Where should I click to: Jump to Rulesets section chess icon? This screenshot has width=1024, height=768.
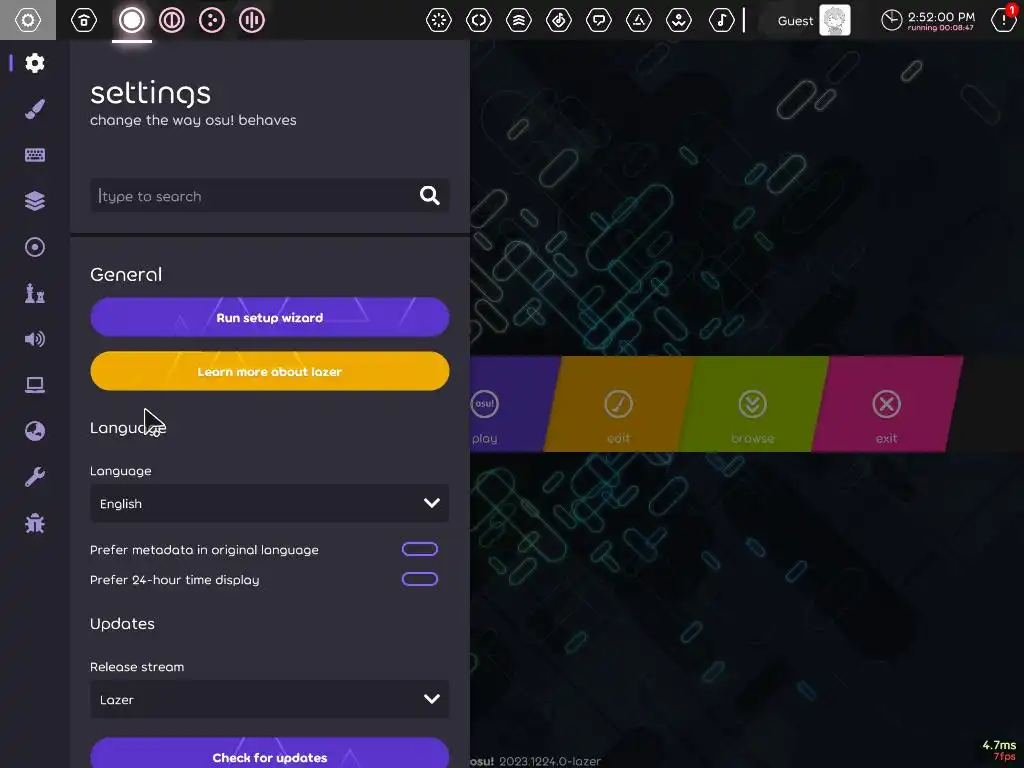(x=35, y=293)
